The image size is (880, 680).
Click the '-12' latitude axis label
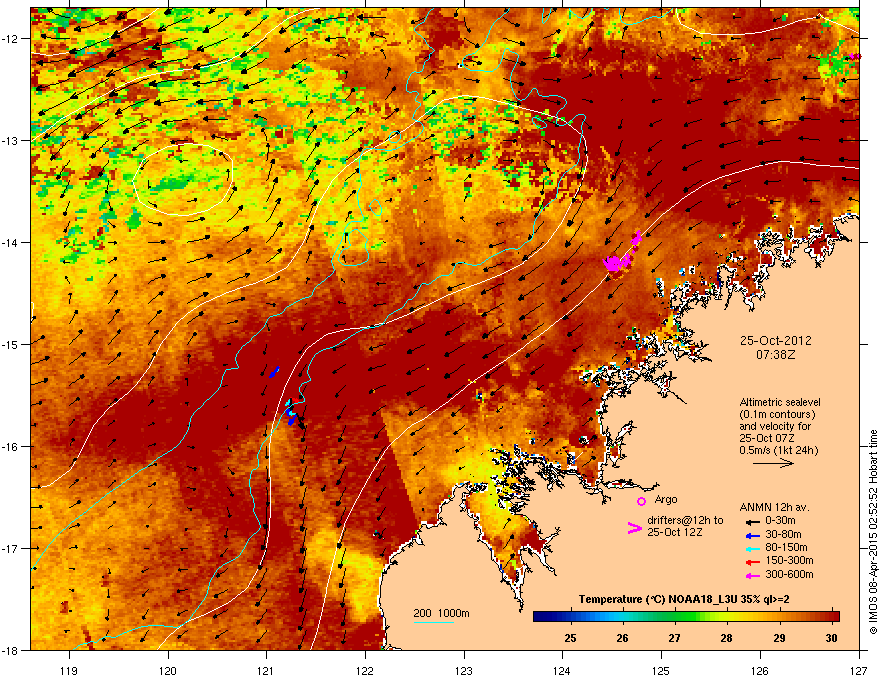10,39
